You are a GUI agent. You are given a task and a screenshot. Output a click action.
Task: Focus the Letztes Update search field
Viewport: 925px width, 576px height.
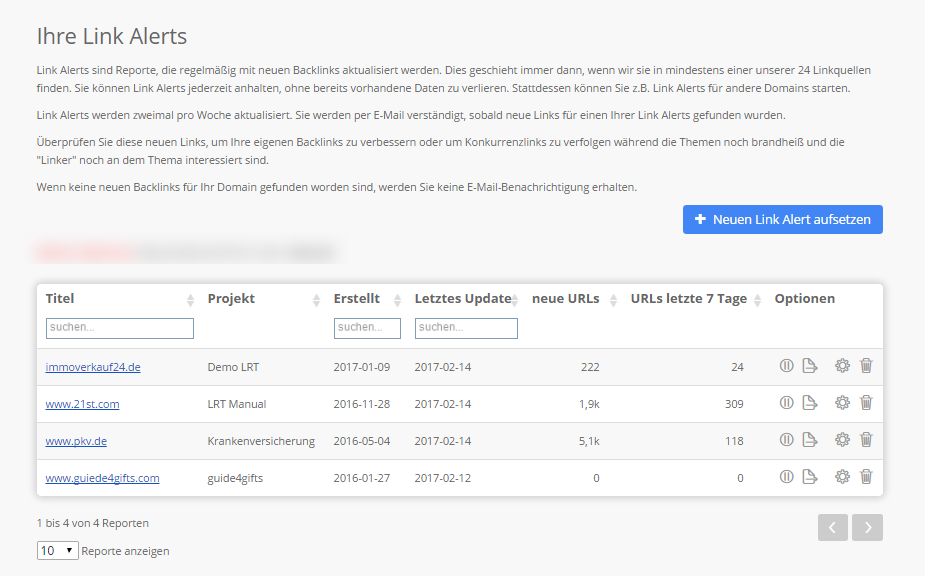[x=466, y=328]
